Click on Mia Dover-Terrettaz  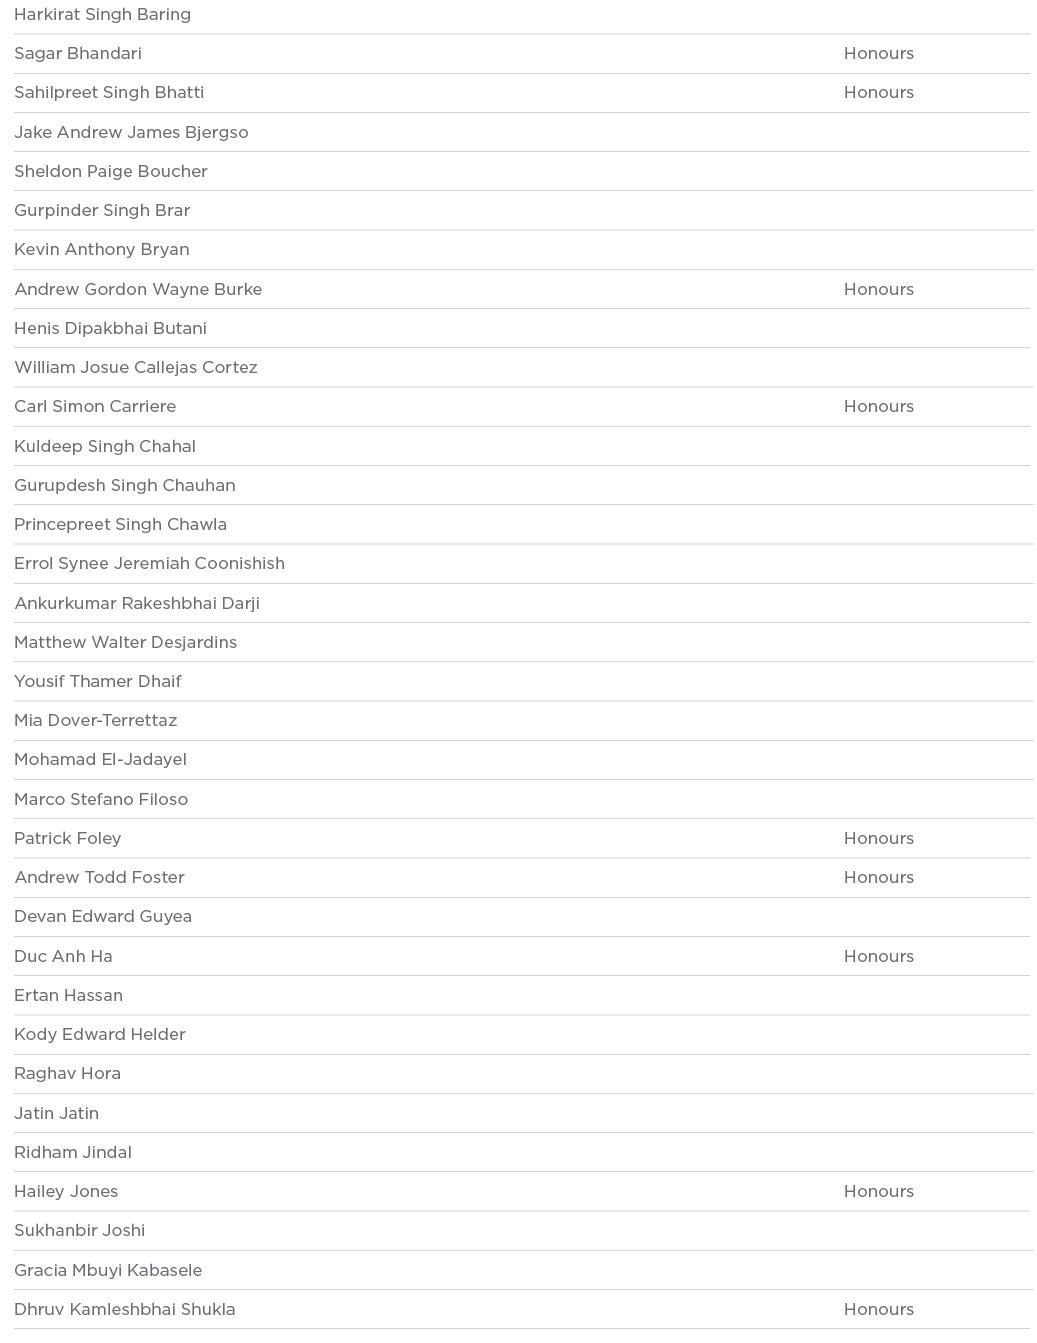point(96,720)
